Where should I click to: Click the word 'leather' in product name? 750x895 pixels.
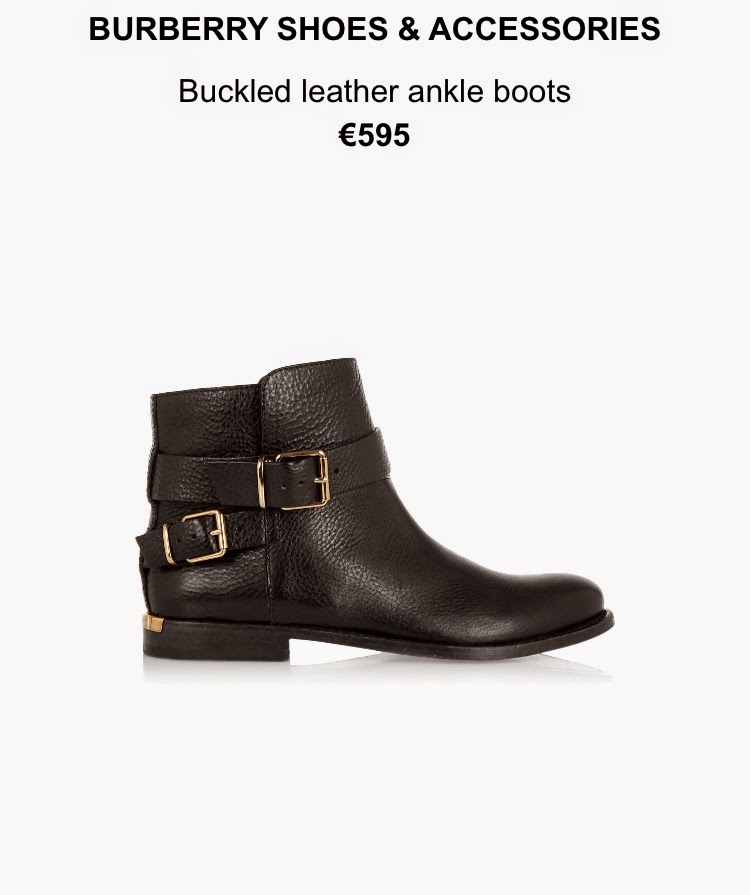tap(350, 91)
